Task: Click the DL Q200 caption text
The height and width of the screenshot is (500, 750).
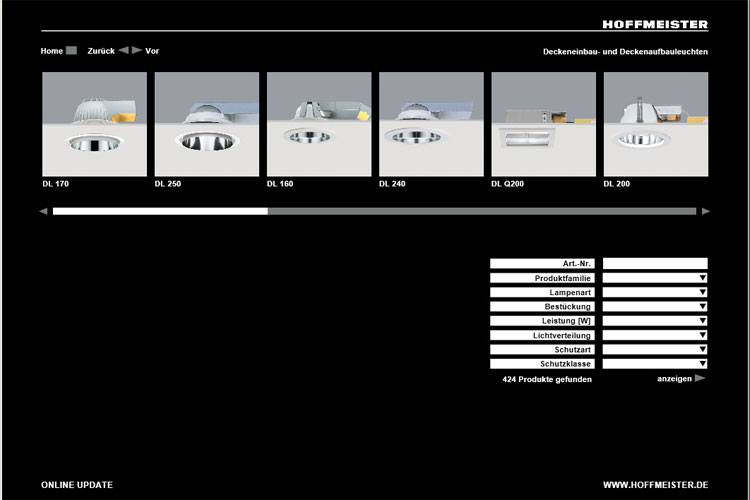Action: pyautogui.click(x=507, y=184)
